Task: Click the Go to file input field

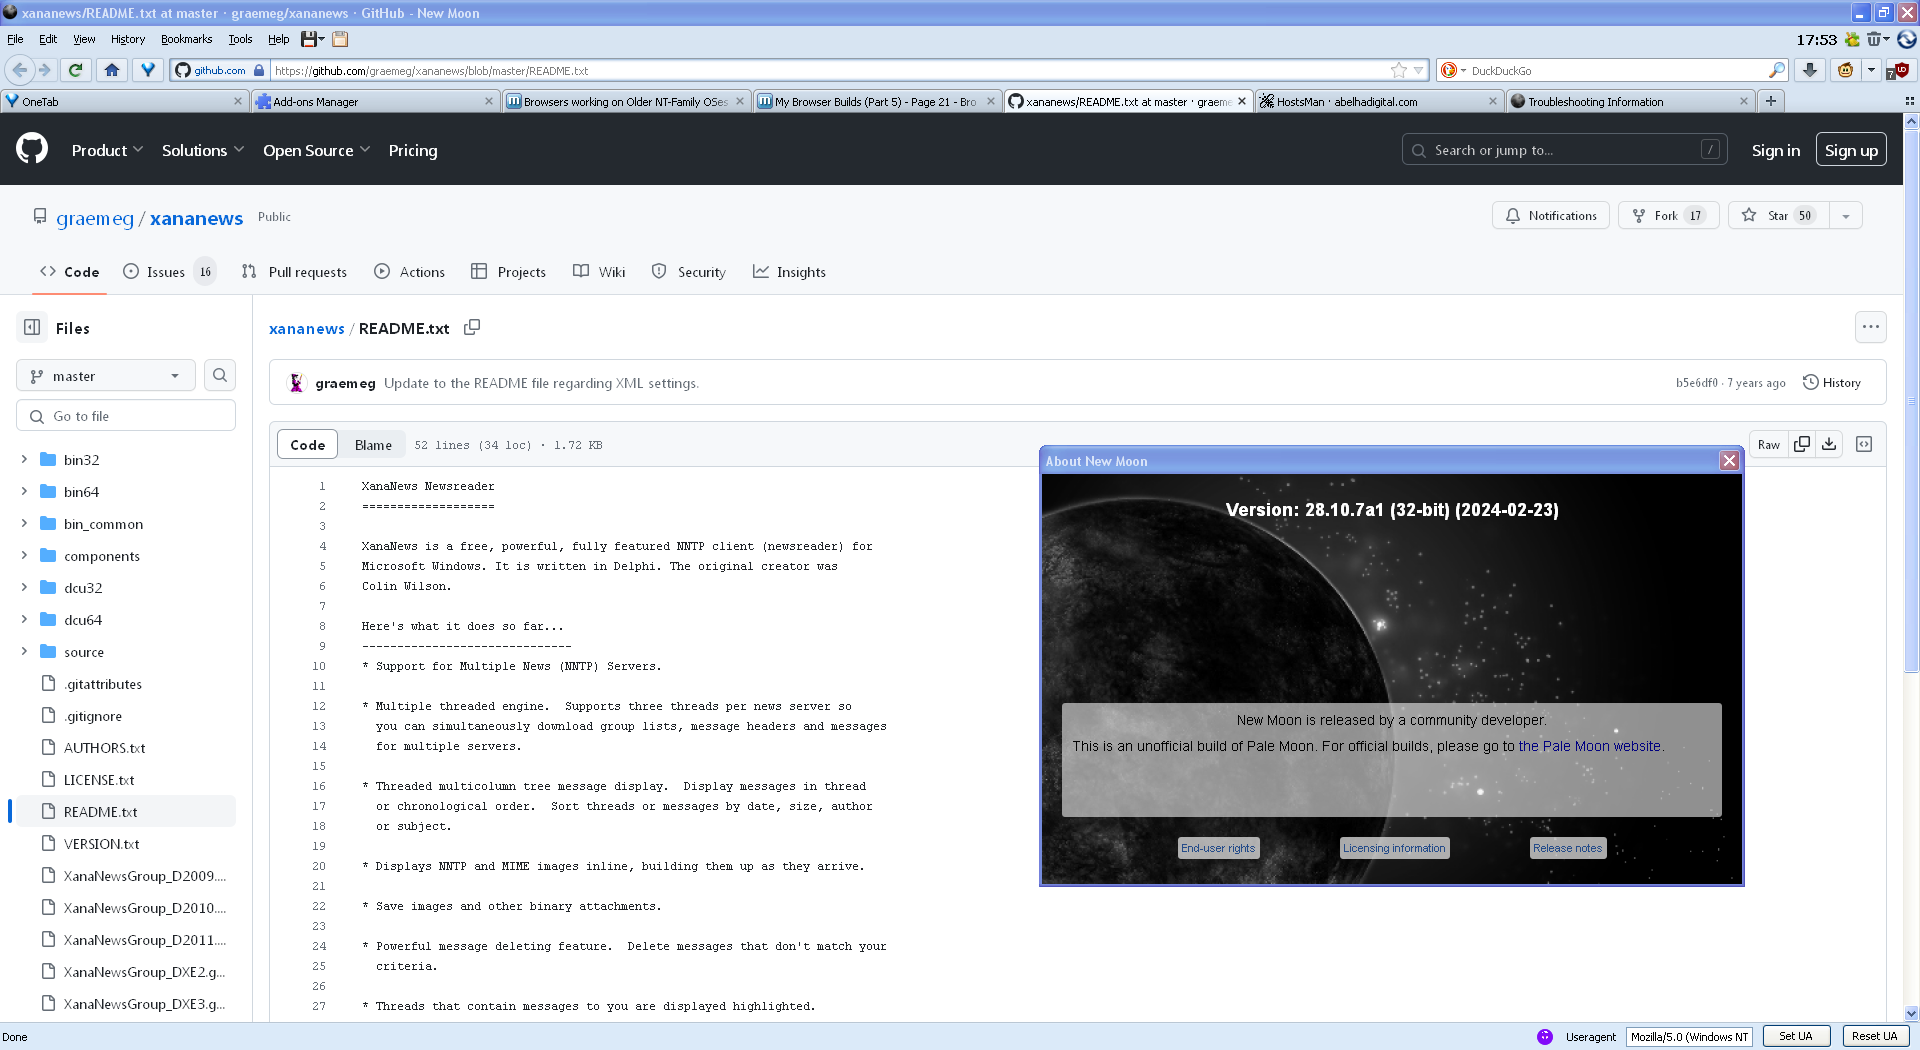Action: click(126, 416)
